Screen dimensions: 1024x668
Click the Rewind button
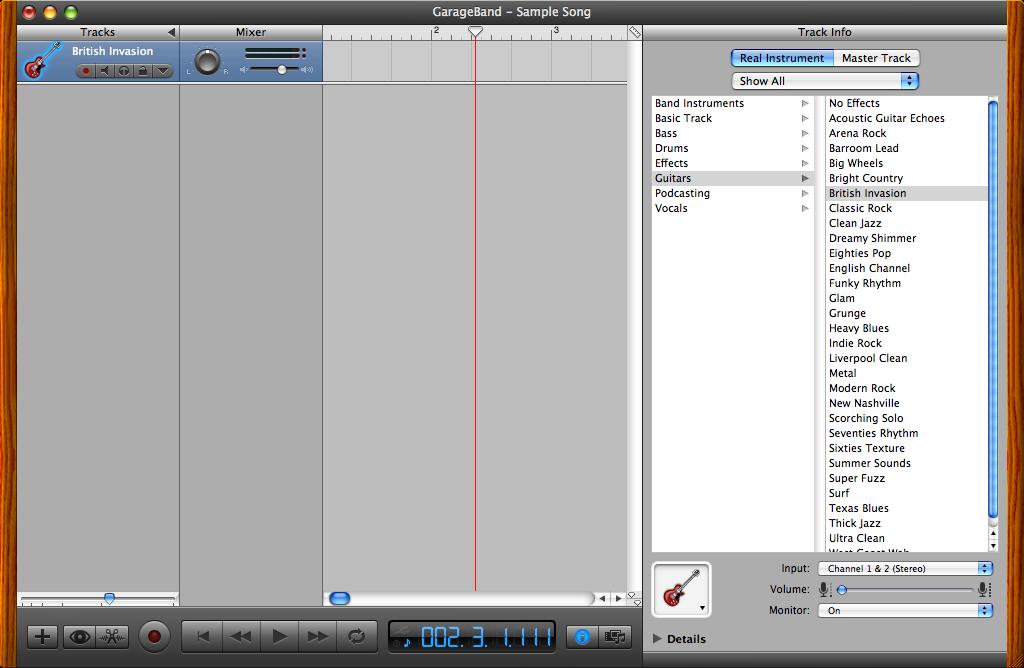(x=241, y=637)
